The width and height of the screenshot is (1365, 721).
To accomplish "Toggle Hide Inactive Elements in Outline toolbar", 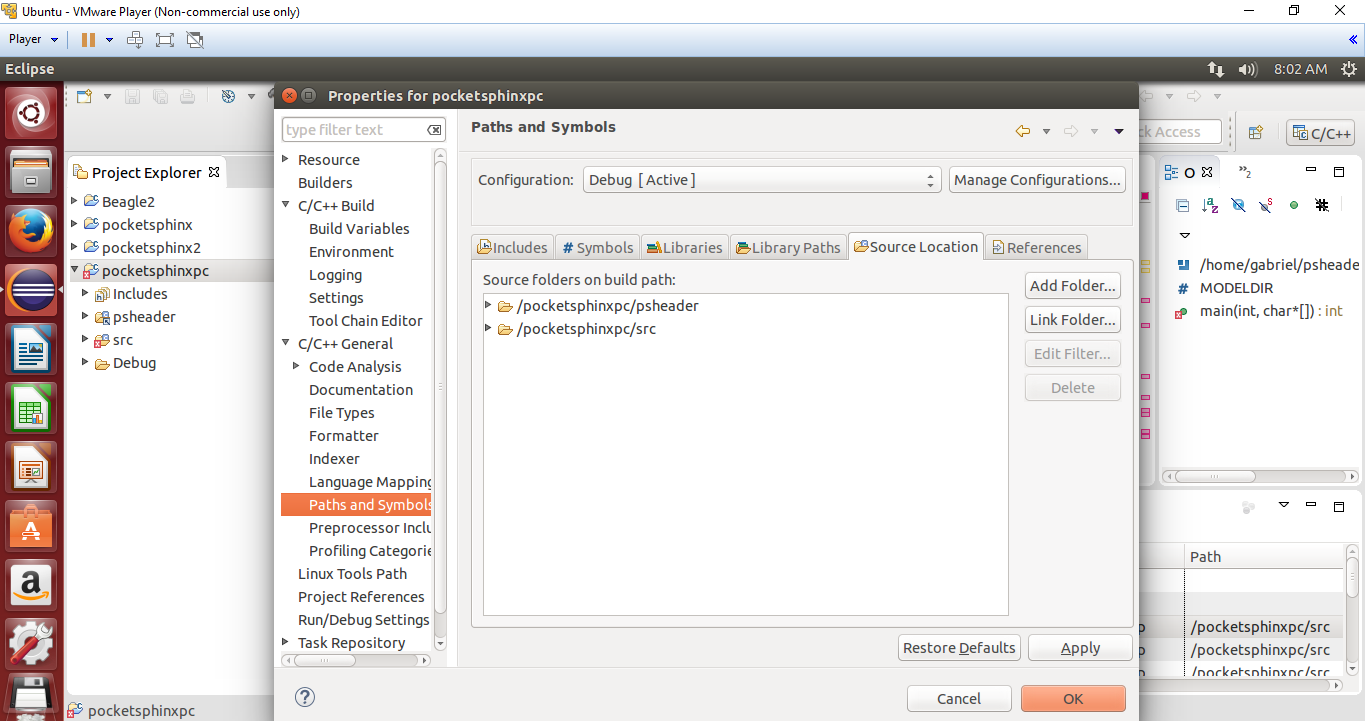I will click(1322, 205).
